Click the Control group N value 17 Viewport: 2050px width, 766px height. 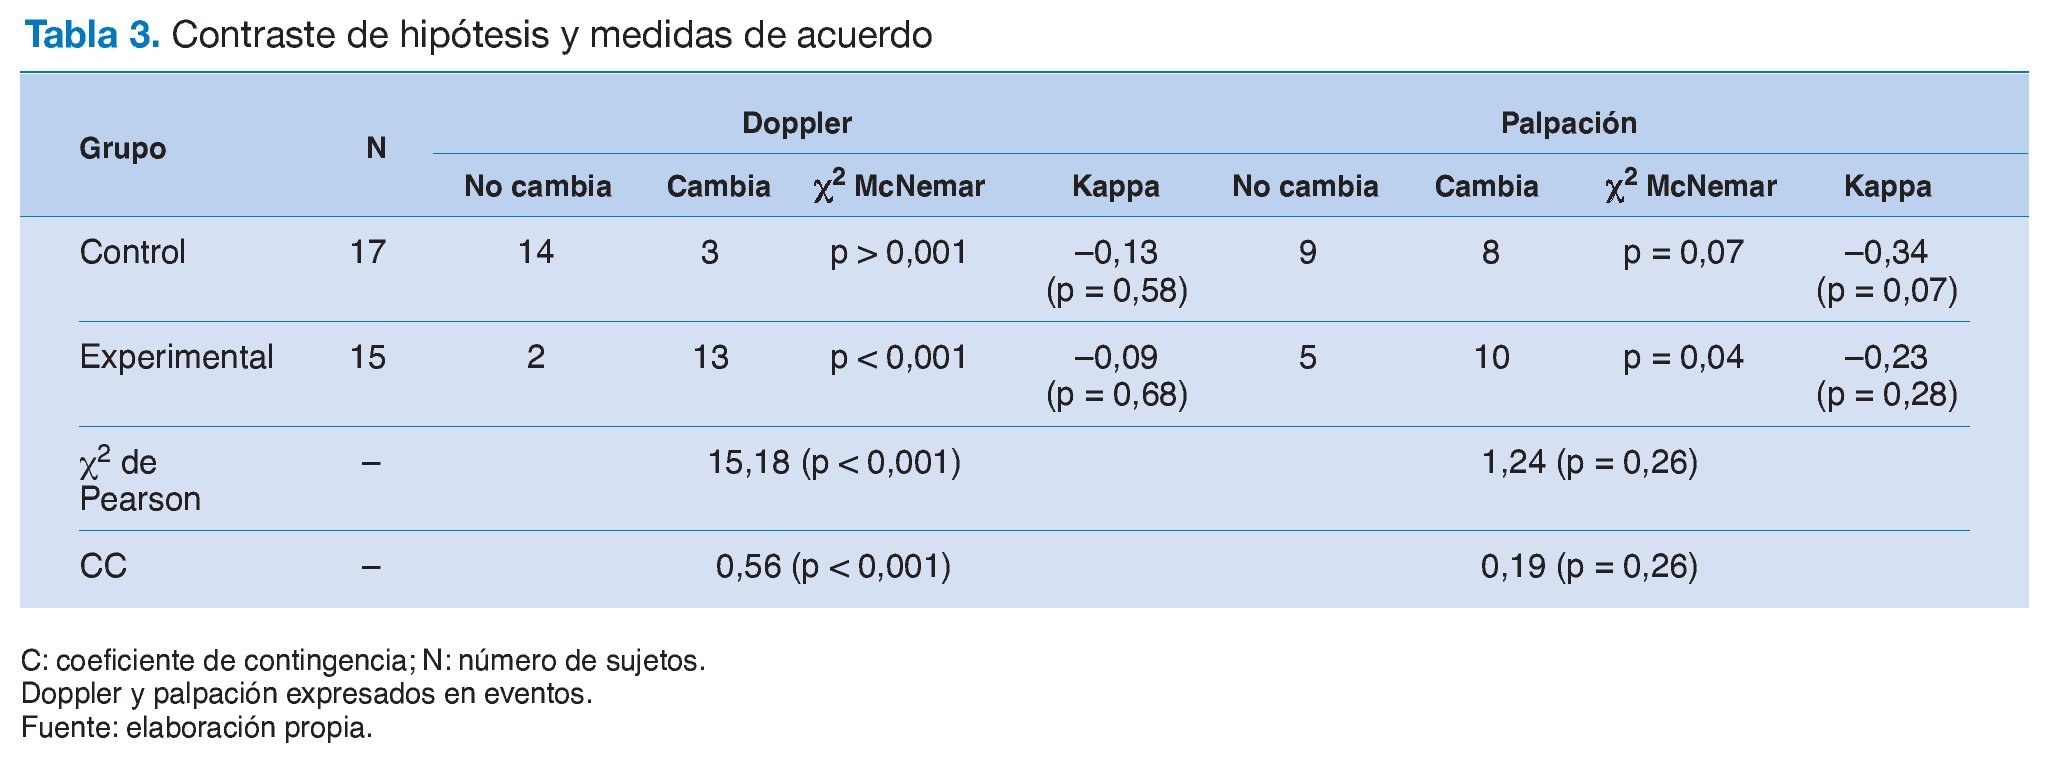tap(368, 252)
